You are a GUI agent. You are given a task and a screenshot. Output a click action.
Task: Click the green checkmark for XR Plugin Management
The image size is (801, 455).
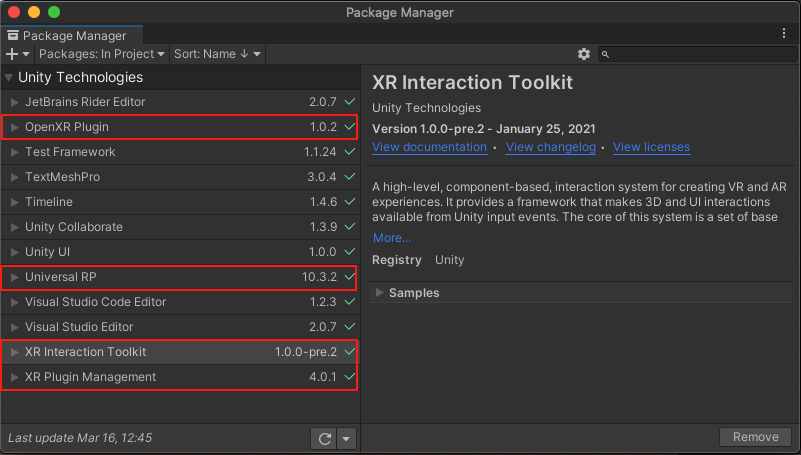click(x=349, y=377)
